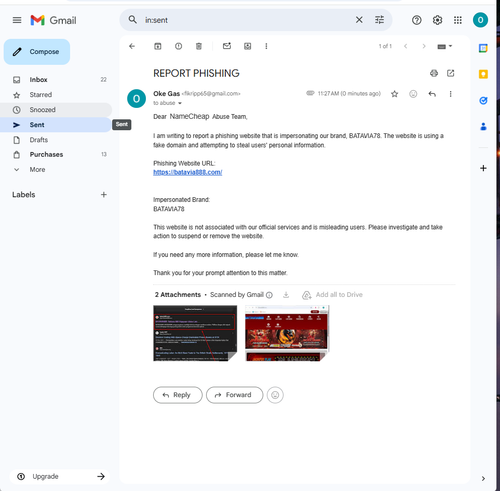Open the red website screenshot attachment
Viewport: 500px width, 491px height.
pyautogui.click(x=287, y=333)
